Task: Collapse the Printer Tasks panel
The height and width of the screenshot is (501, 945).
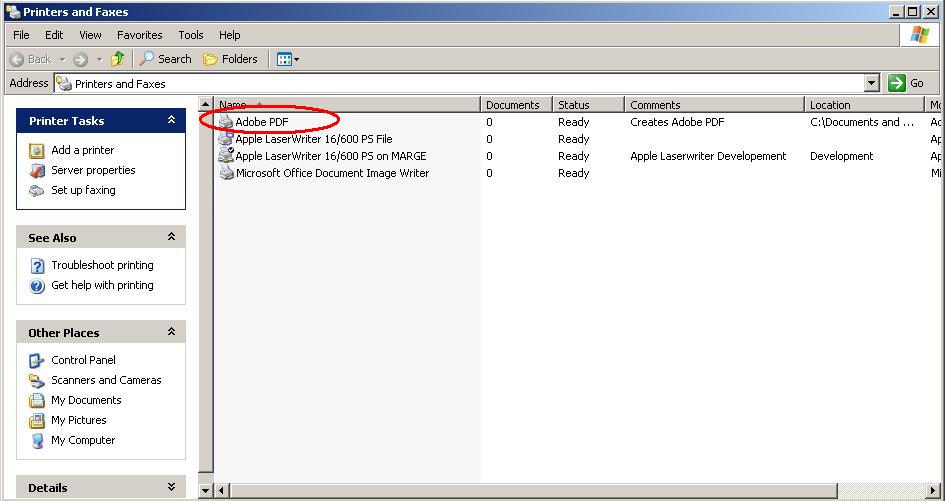Action: pos(171,120)
